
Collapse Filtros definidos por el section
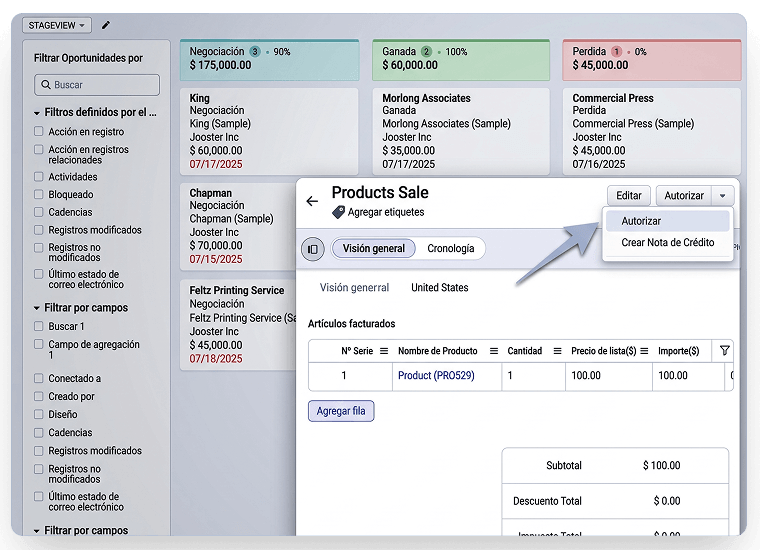point(37,113)
